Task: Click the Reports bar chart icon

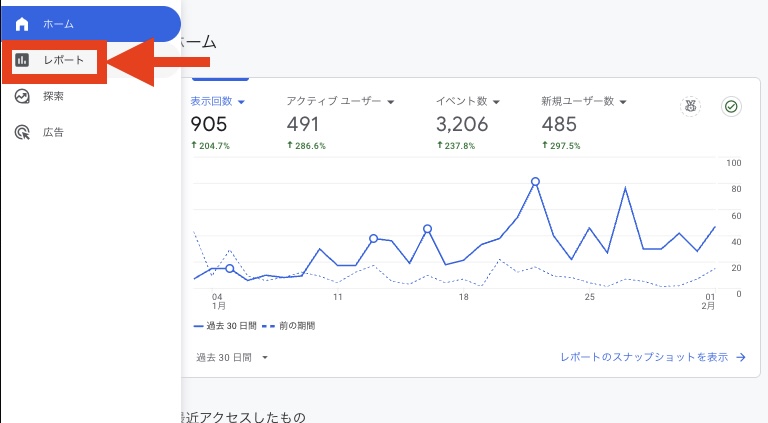Action: pos(22,60)
